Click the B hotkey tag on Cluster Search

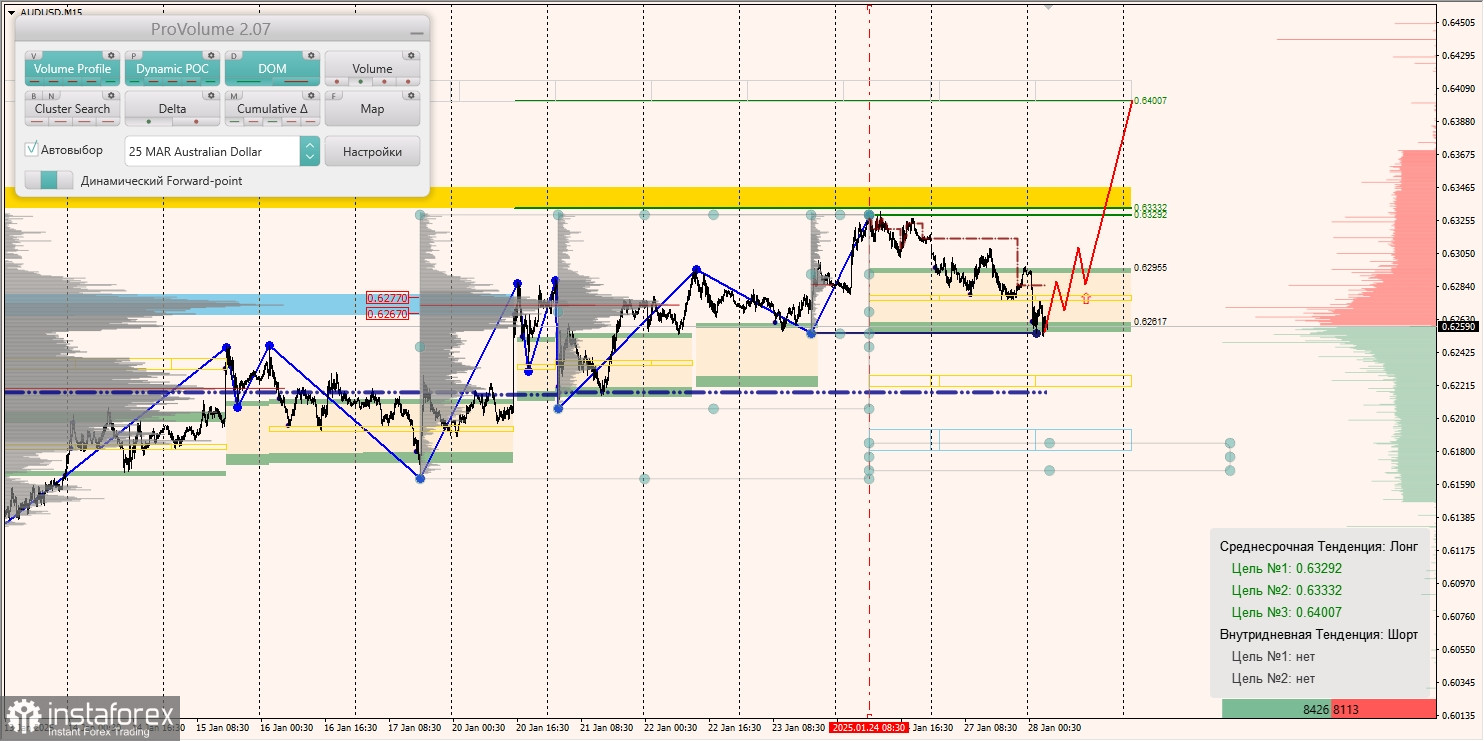(34, 96)
